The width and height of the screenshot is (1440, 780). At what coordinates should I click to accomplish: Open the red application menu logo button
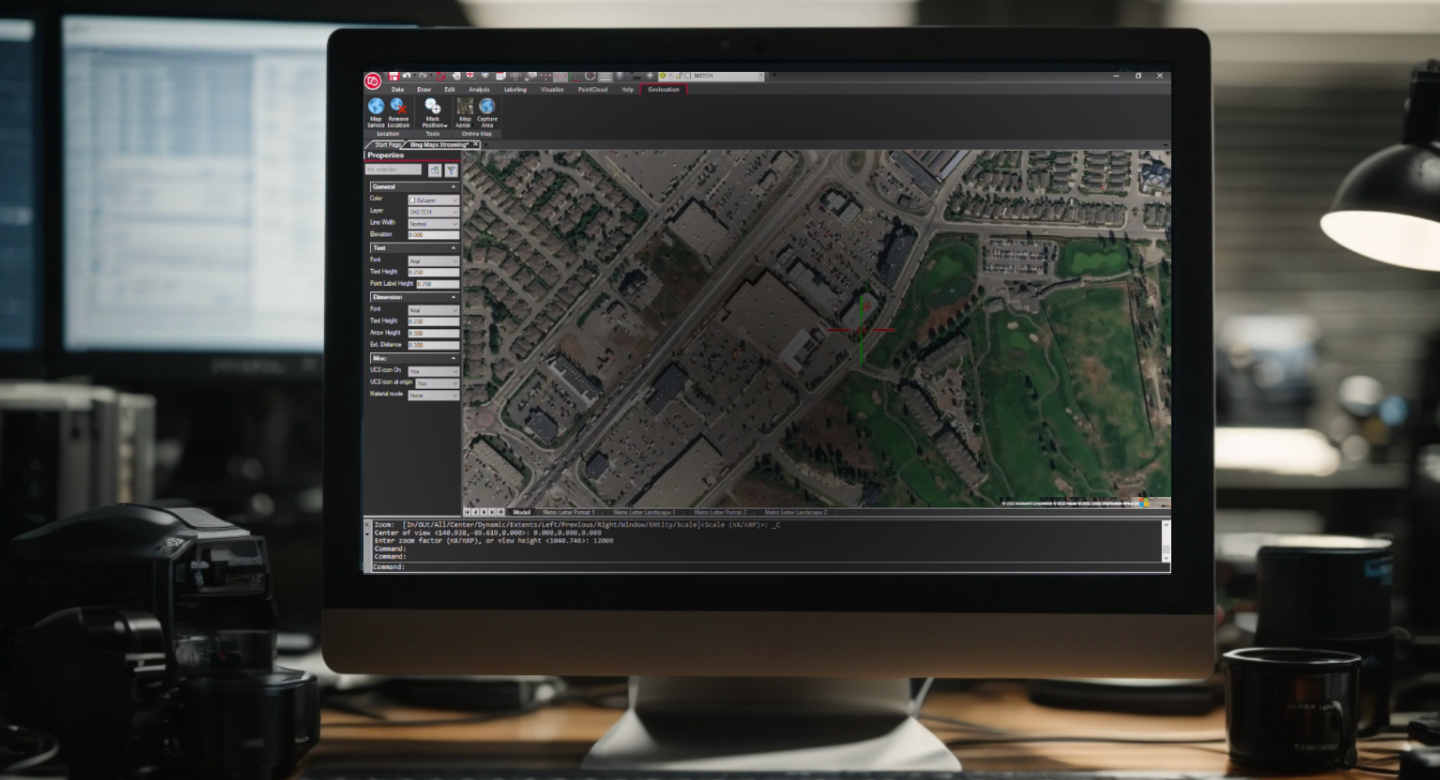pos(372,82)
